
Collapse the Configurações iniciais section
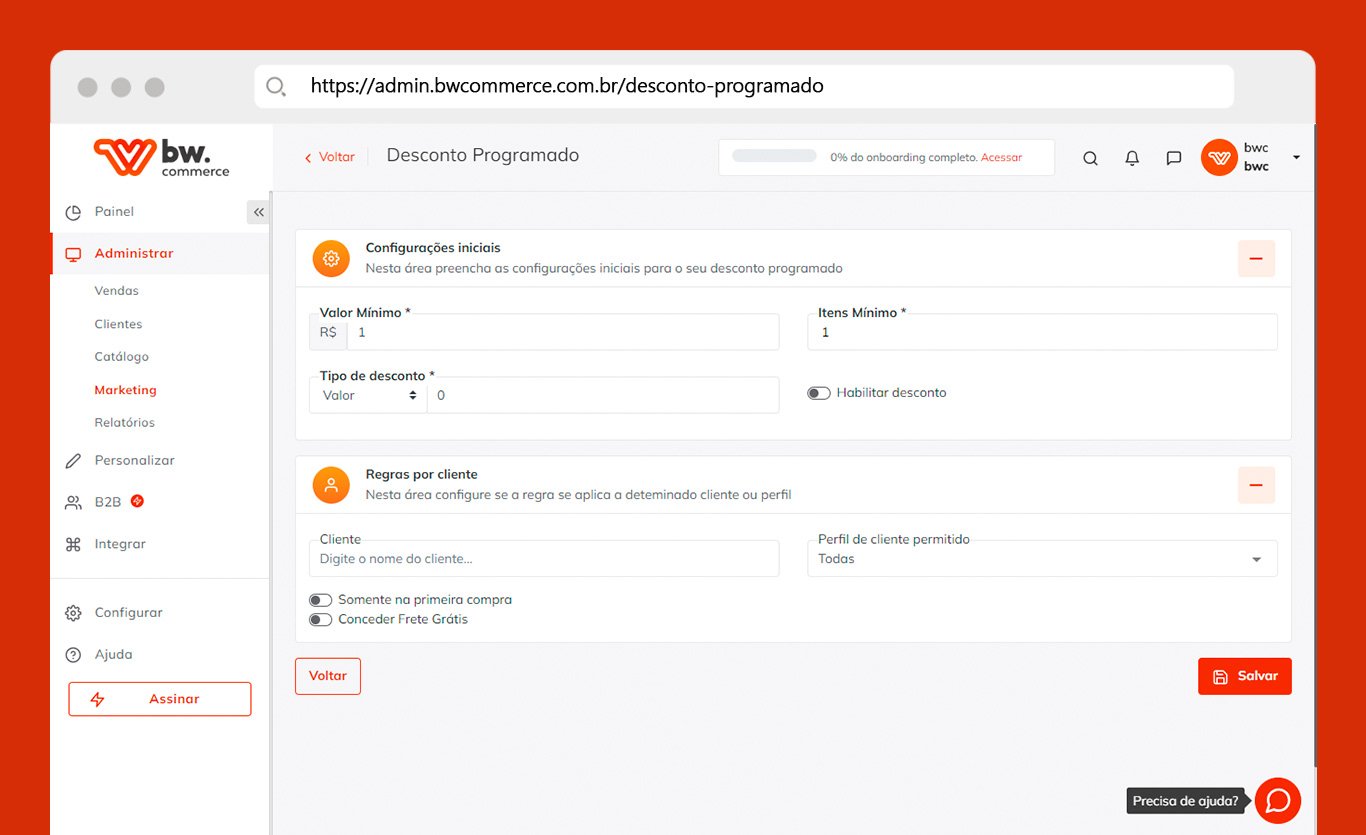(x=1256, y=258)
